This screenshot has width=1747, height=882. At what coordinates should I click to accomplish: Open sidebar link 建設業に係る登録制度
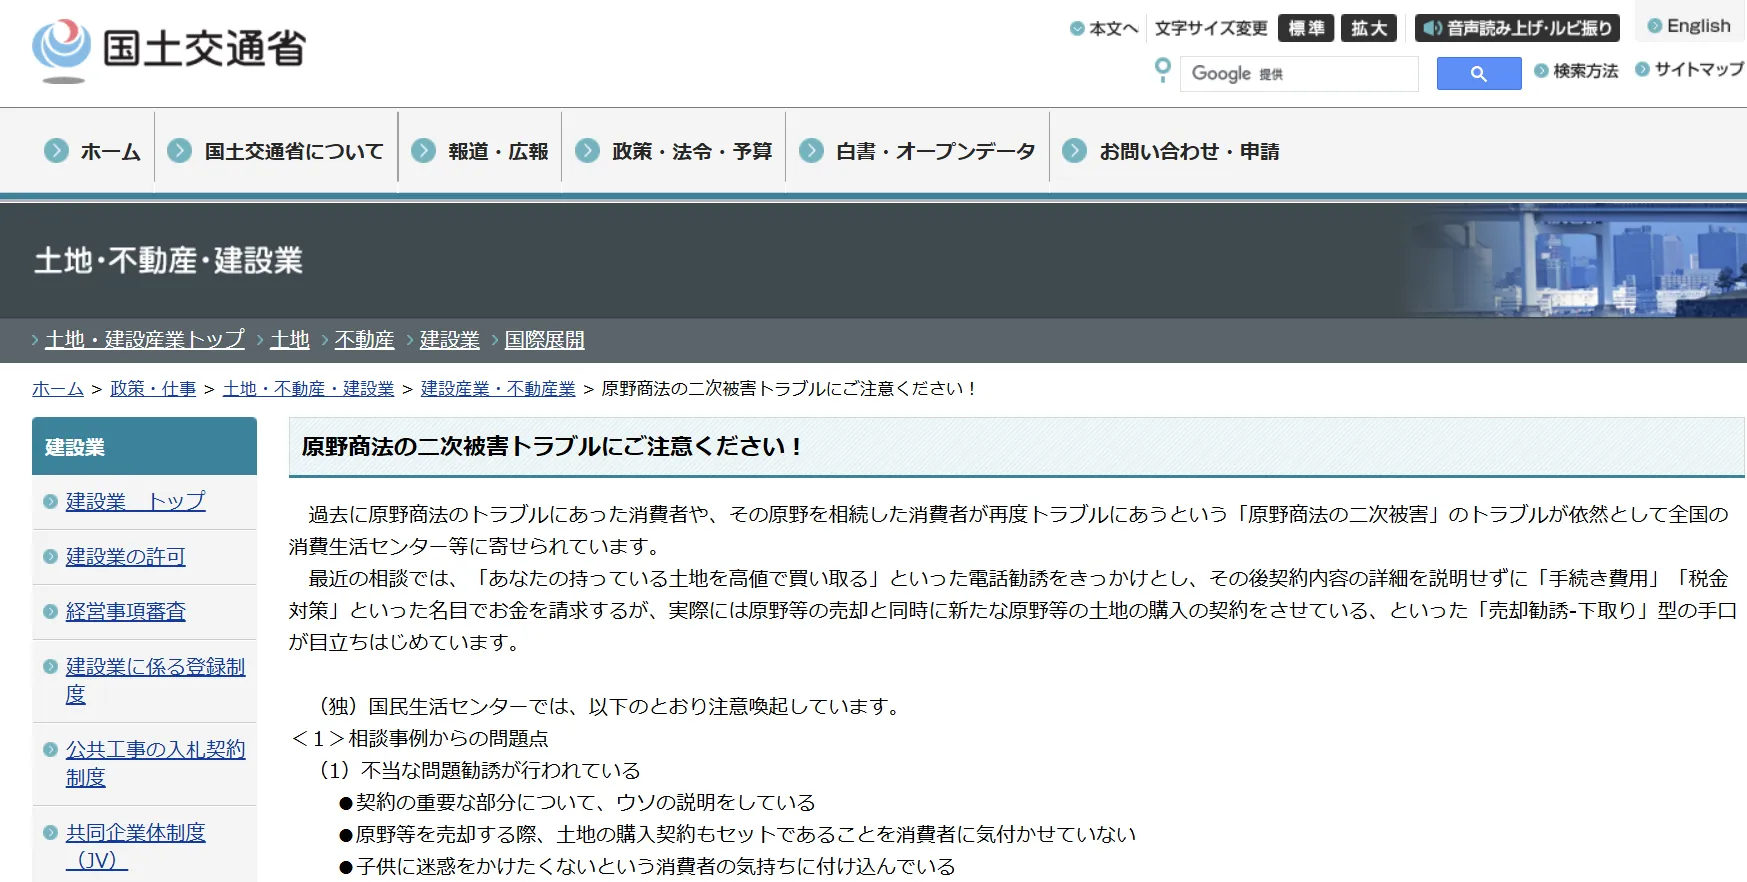point(155,681)
